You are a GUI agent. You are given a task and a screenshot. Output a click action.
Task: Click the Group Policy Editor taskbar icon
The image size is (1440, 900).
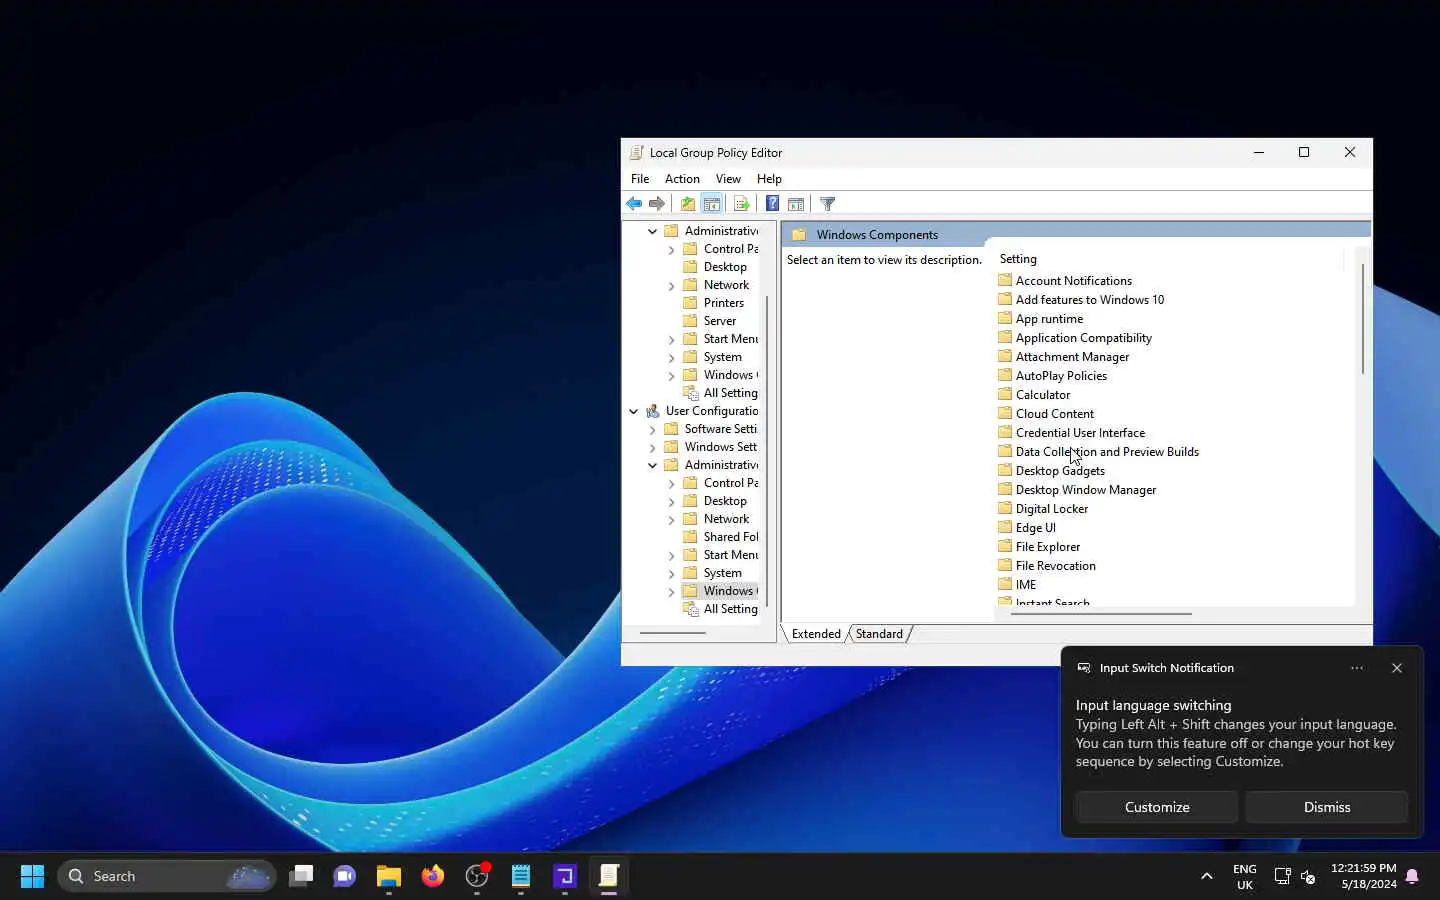(x=609, y=876)
